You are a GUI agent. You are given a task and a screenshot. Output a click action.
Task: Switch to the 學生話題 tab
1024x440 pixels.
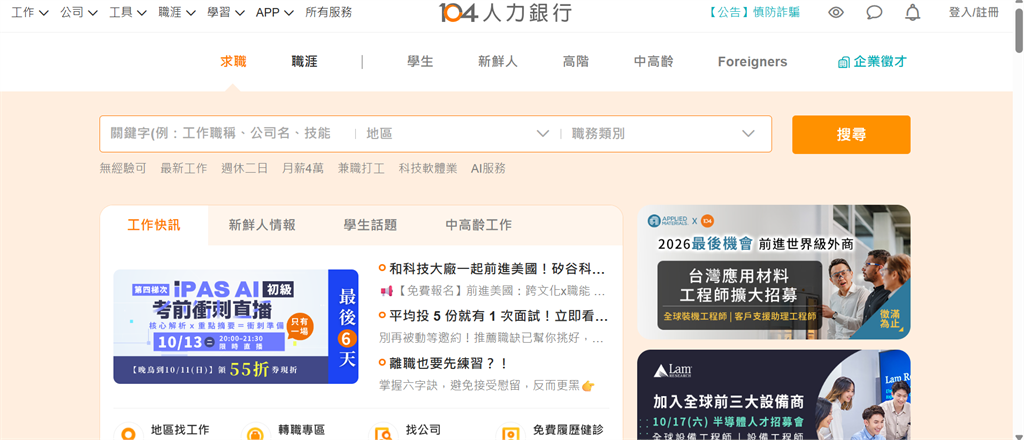tap(370, 225)
